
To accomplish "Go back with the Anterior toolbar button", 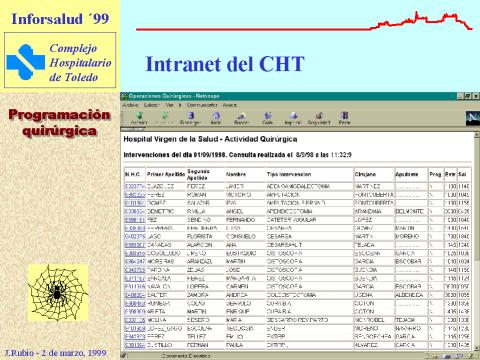I will (139, 118).
